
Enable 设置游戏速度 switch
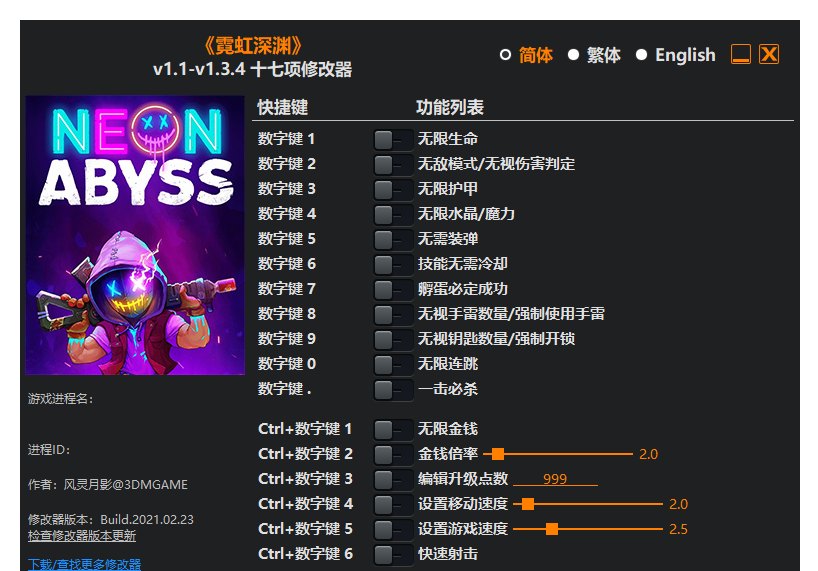[x=393, y=530]
